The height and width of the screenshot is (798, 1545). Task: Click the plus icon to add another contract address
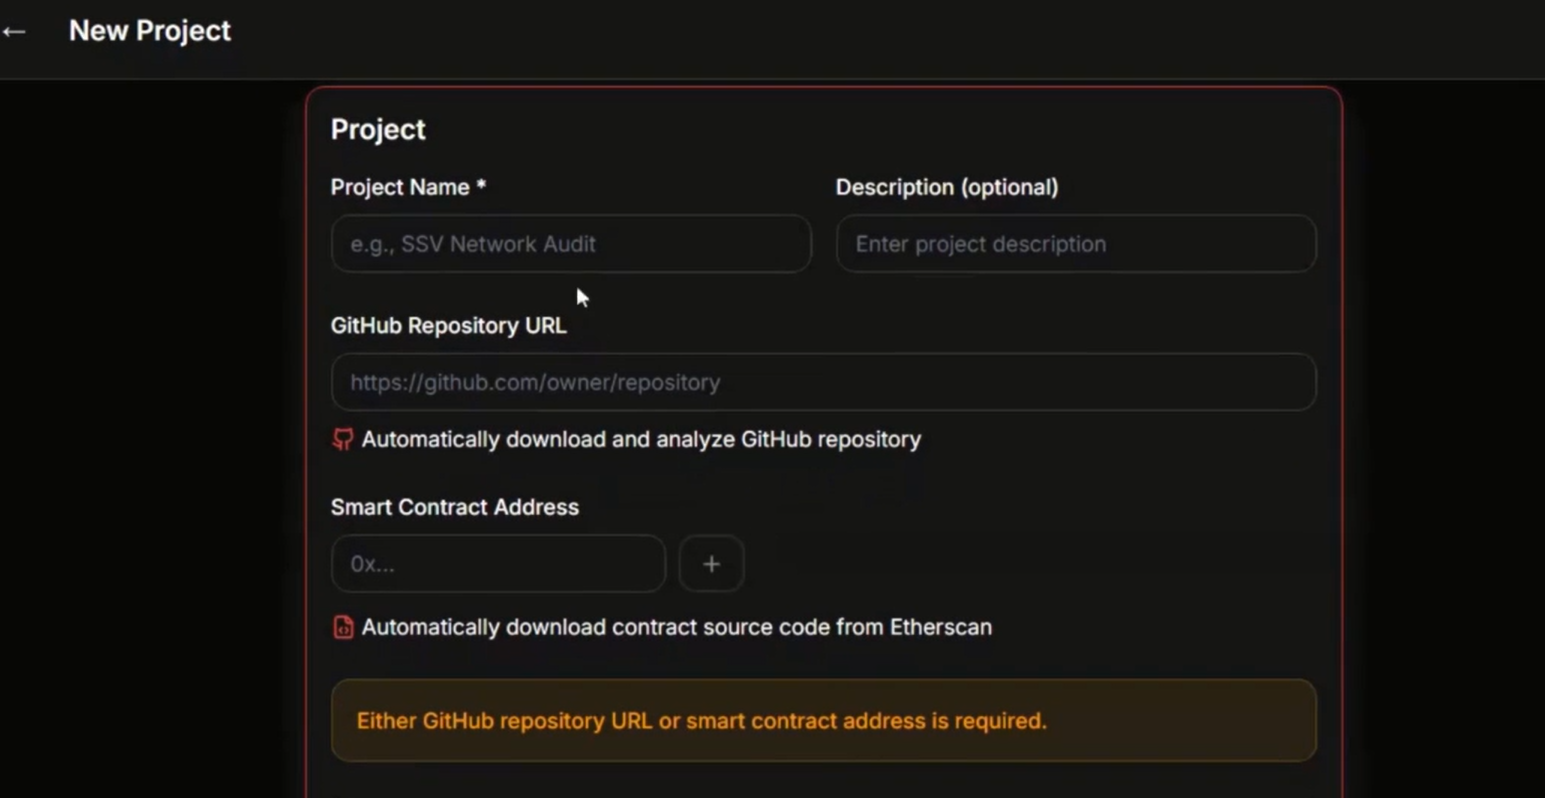pyautogui.click(x=711, y=563)
